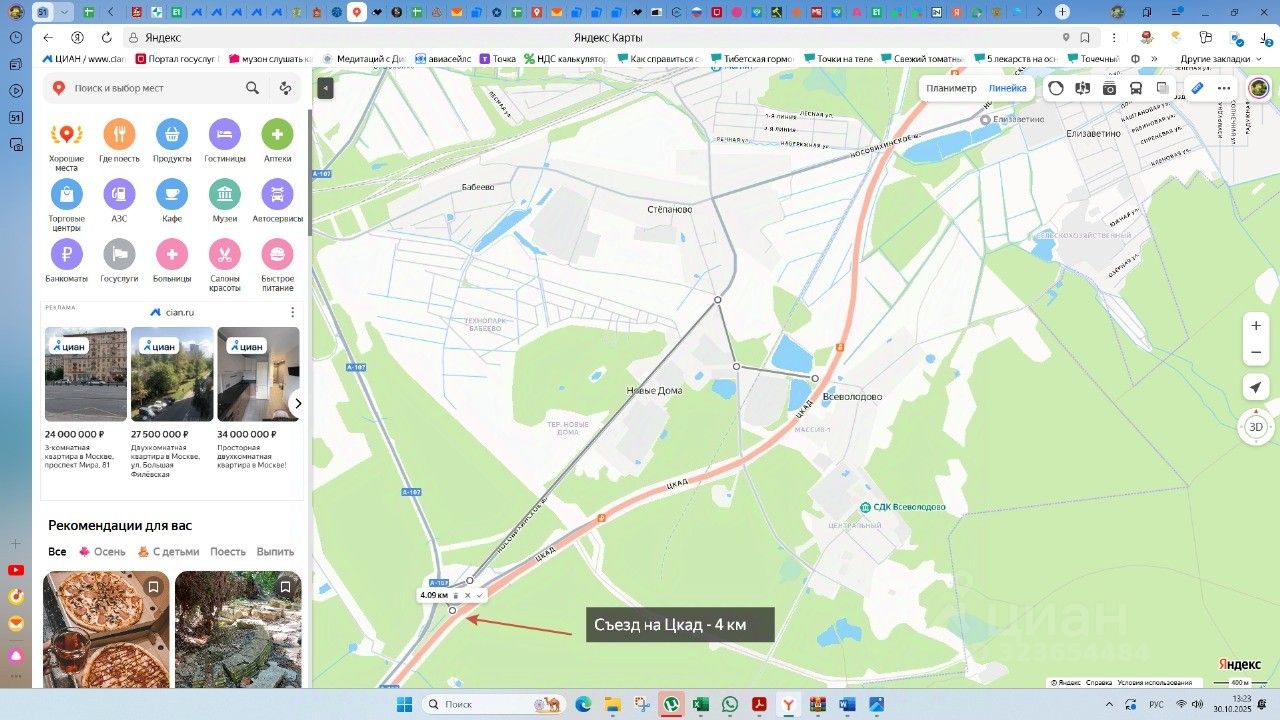The height and width of the screenshot is (720, 1280).
Task: Select the Аптеки pharmacy category icon
Action: [x=277, y=134]
